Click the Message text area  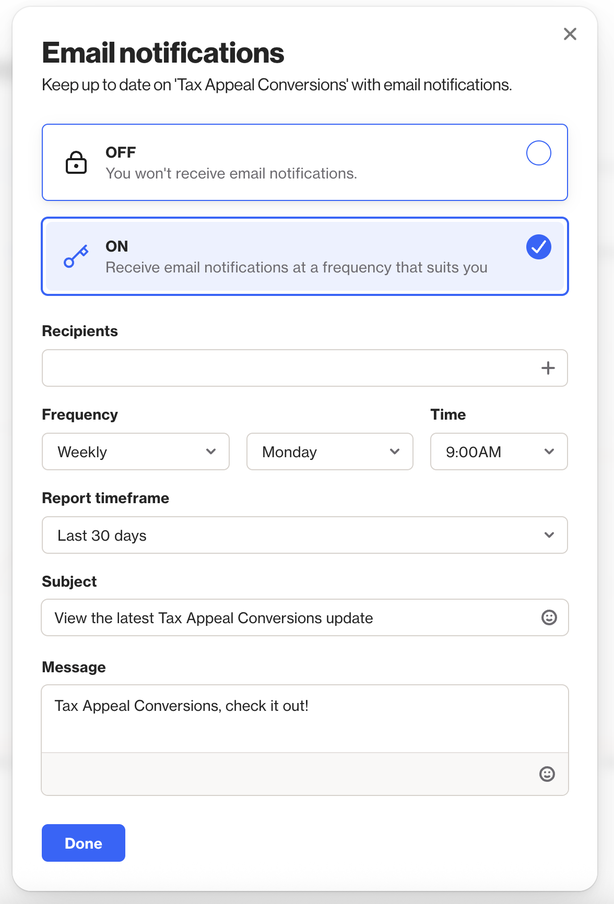click(304, 719)
